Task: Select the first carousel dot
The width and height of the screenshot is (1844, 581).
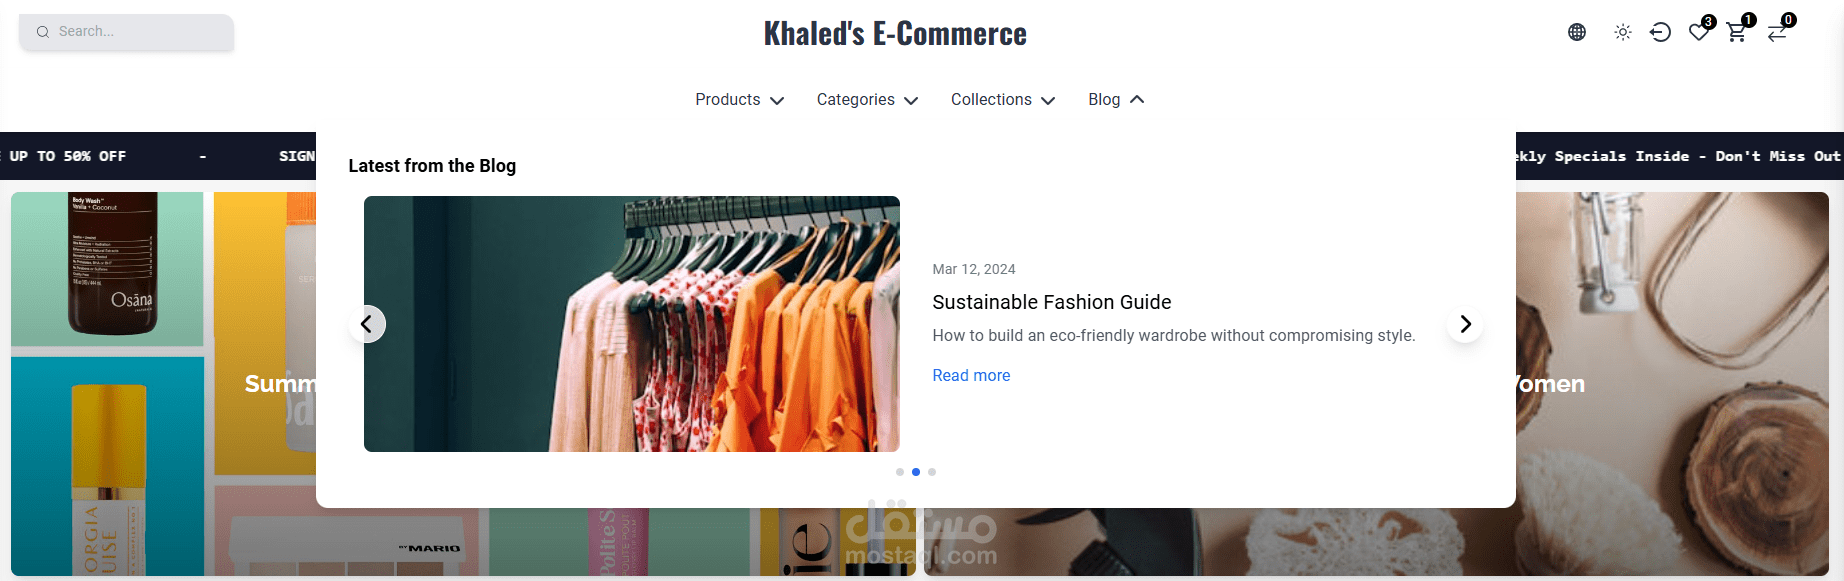Action: pos(900,472)
